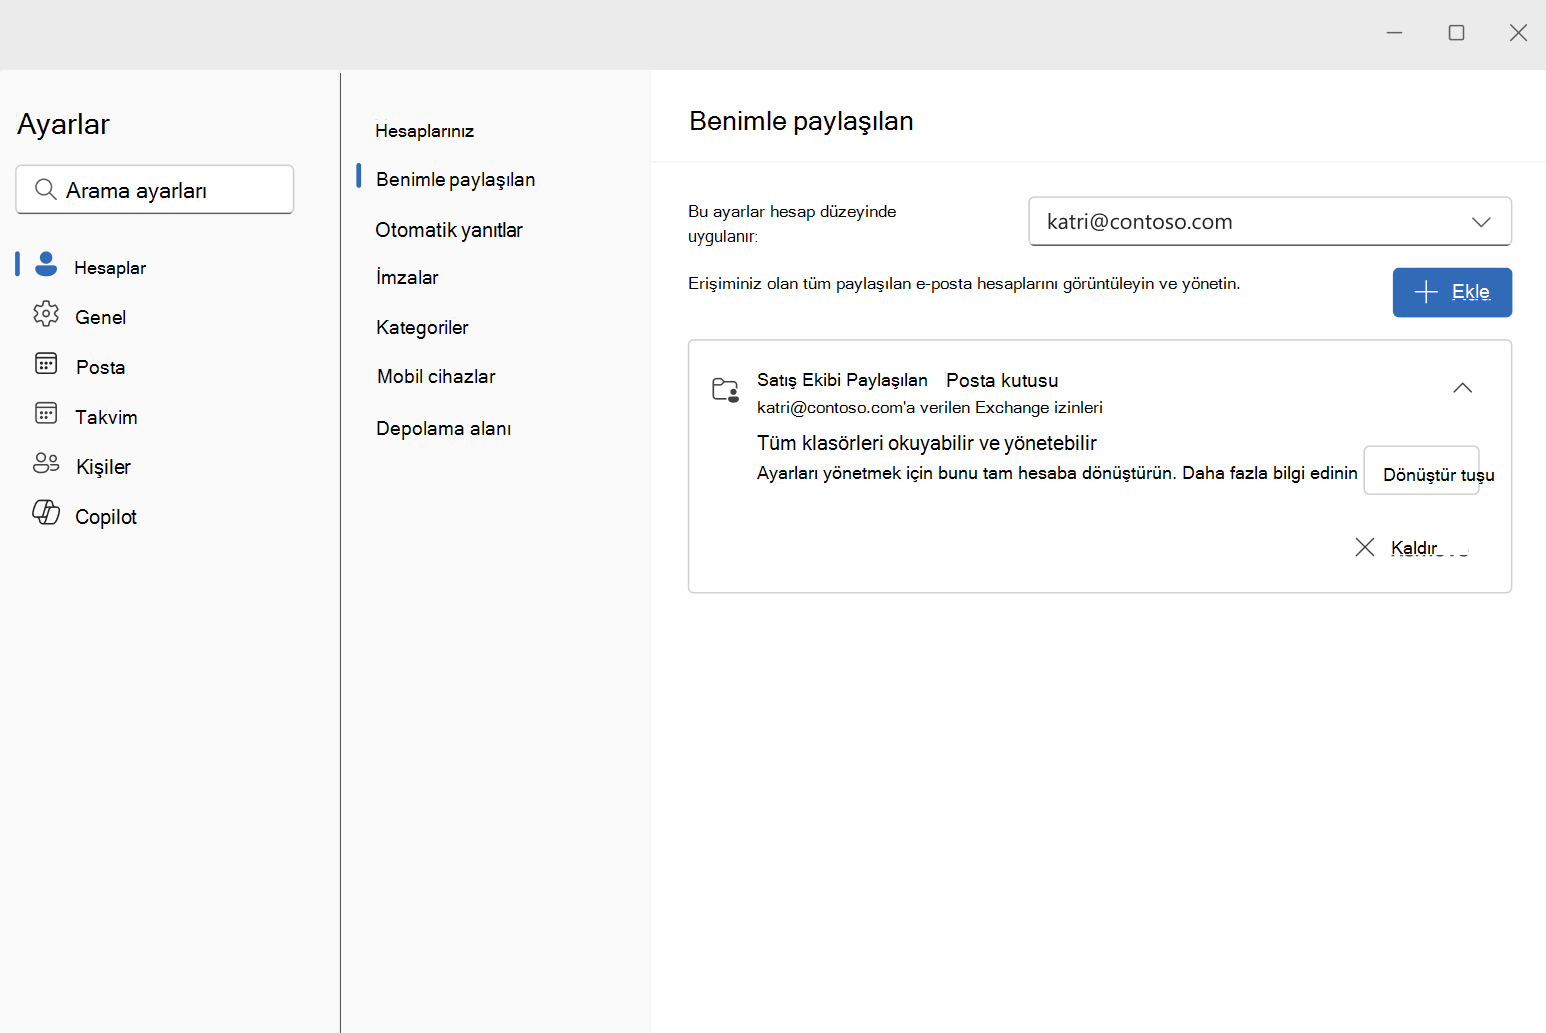Image resolution: width=1546 pixels, height=1033 pixels.
Task: Click "Tüm klasörleri okuyabilir ve yönetebilir" text
Action: [927, 443]
